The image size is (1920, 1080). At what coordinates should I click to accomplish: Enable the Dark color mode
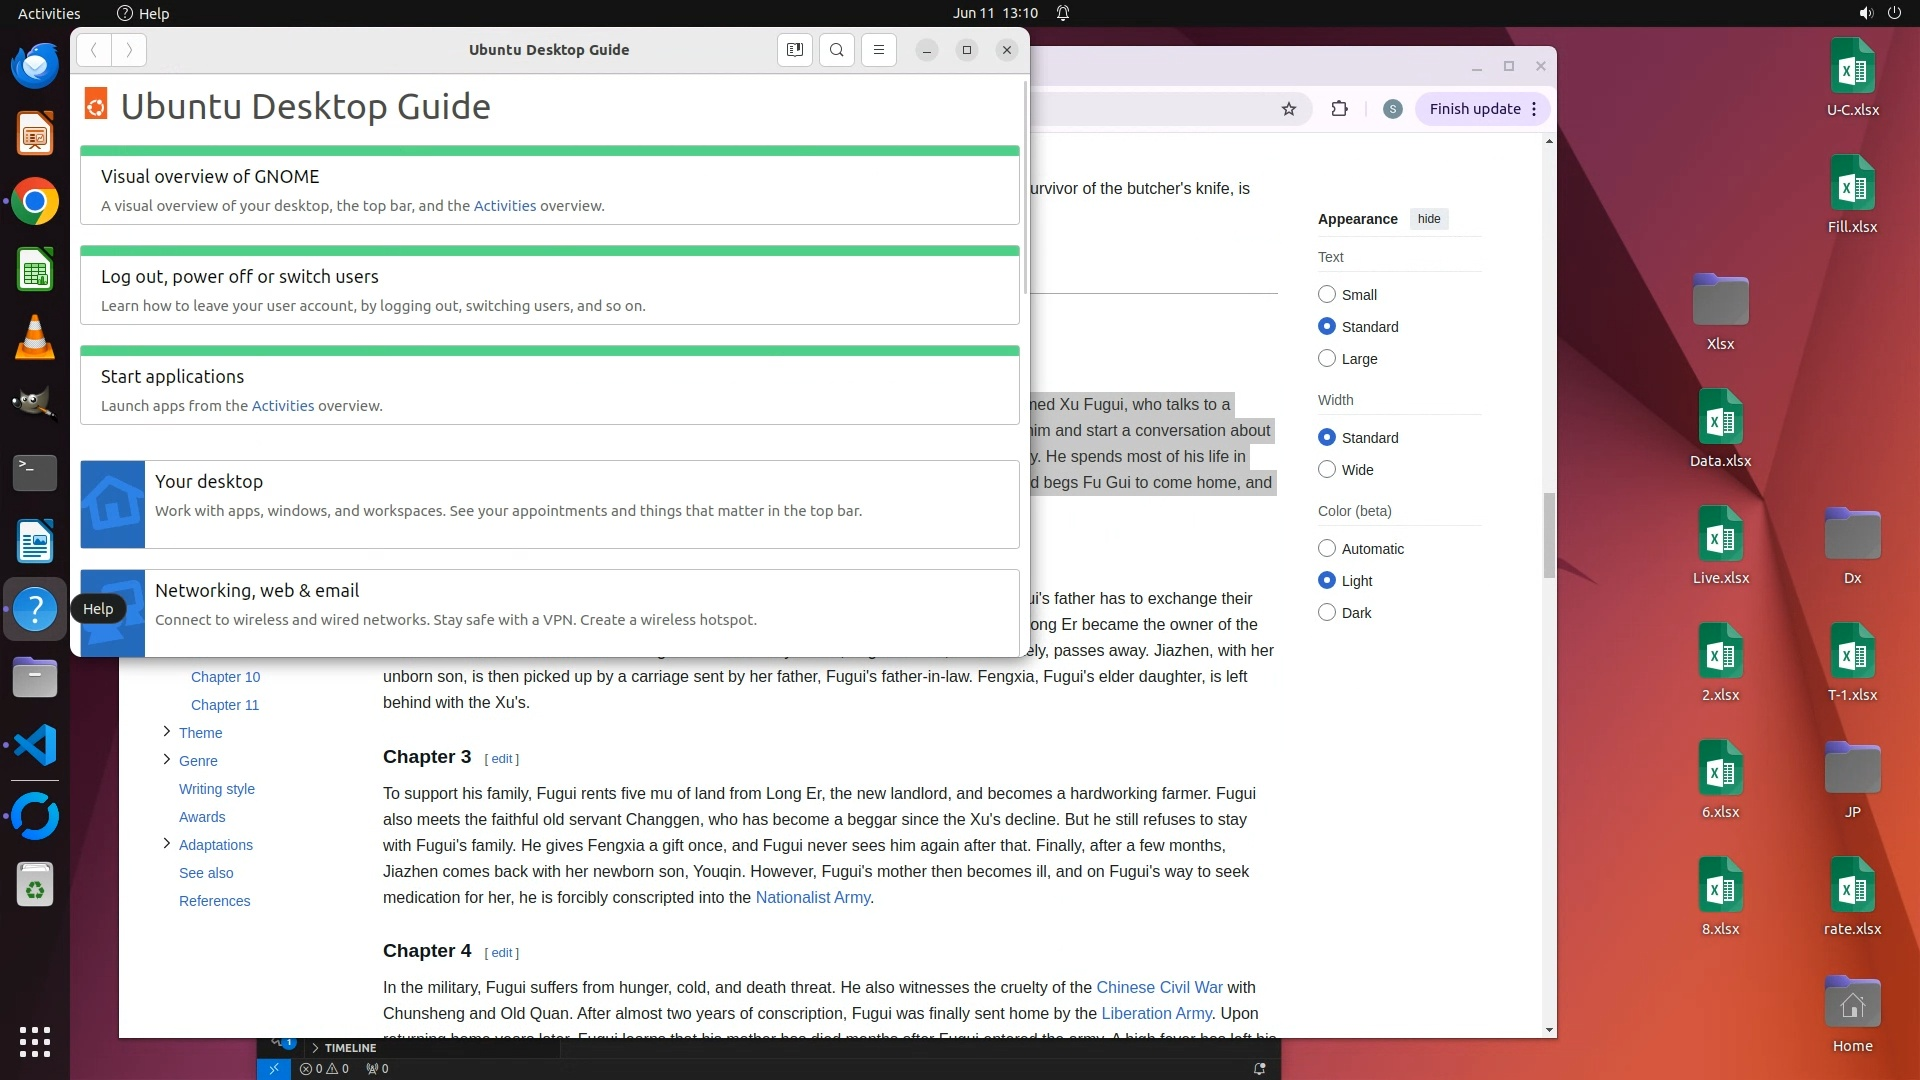pyautogui.click(x=1327, y=612)
